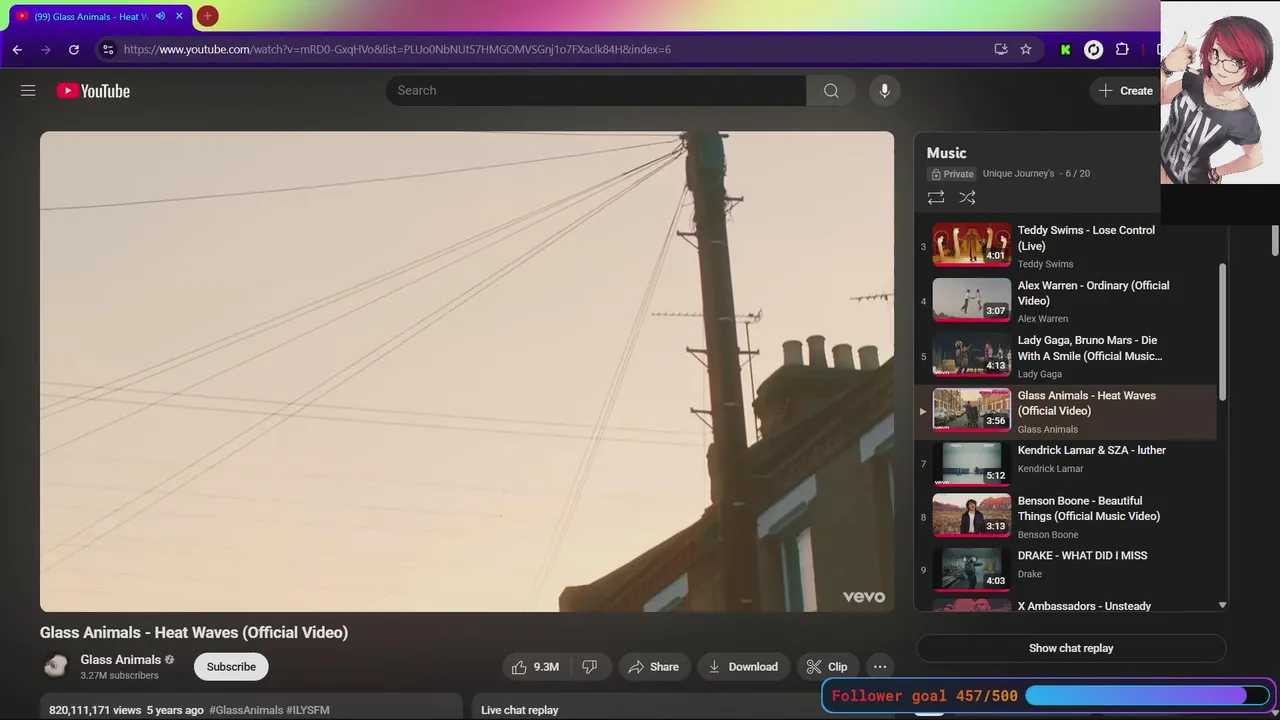The image size is (1280, 720).
Task: Focus the YouTube Search field
Action: pos(596,91)
